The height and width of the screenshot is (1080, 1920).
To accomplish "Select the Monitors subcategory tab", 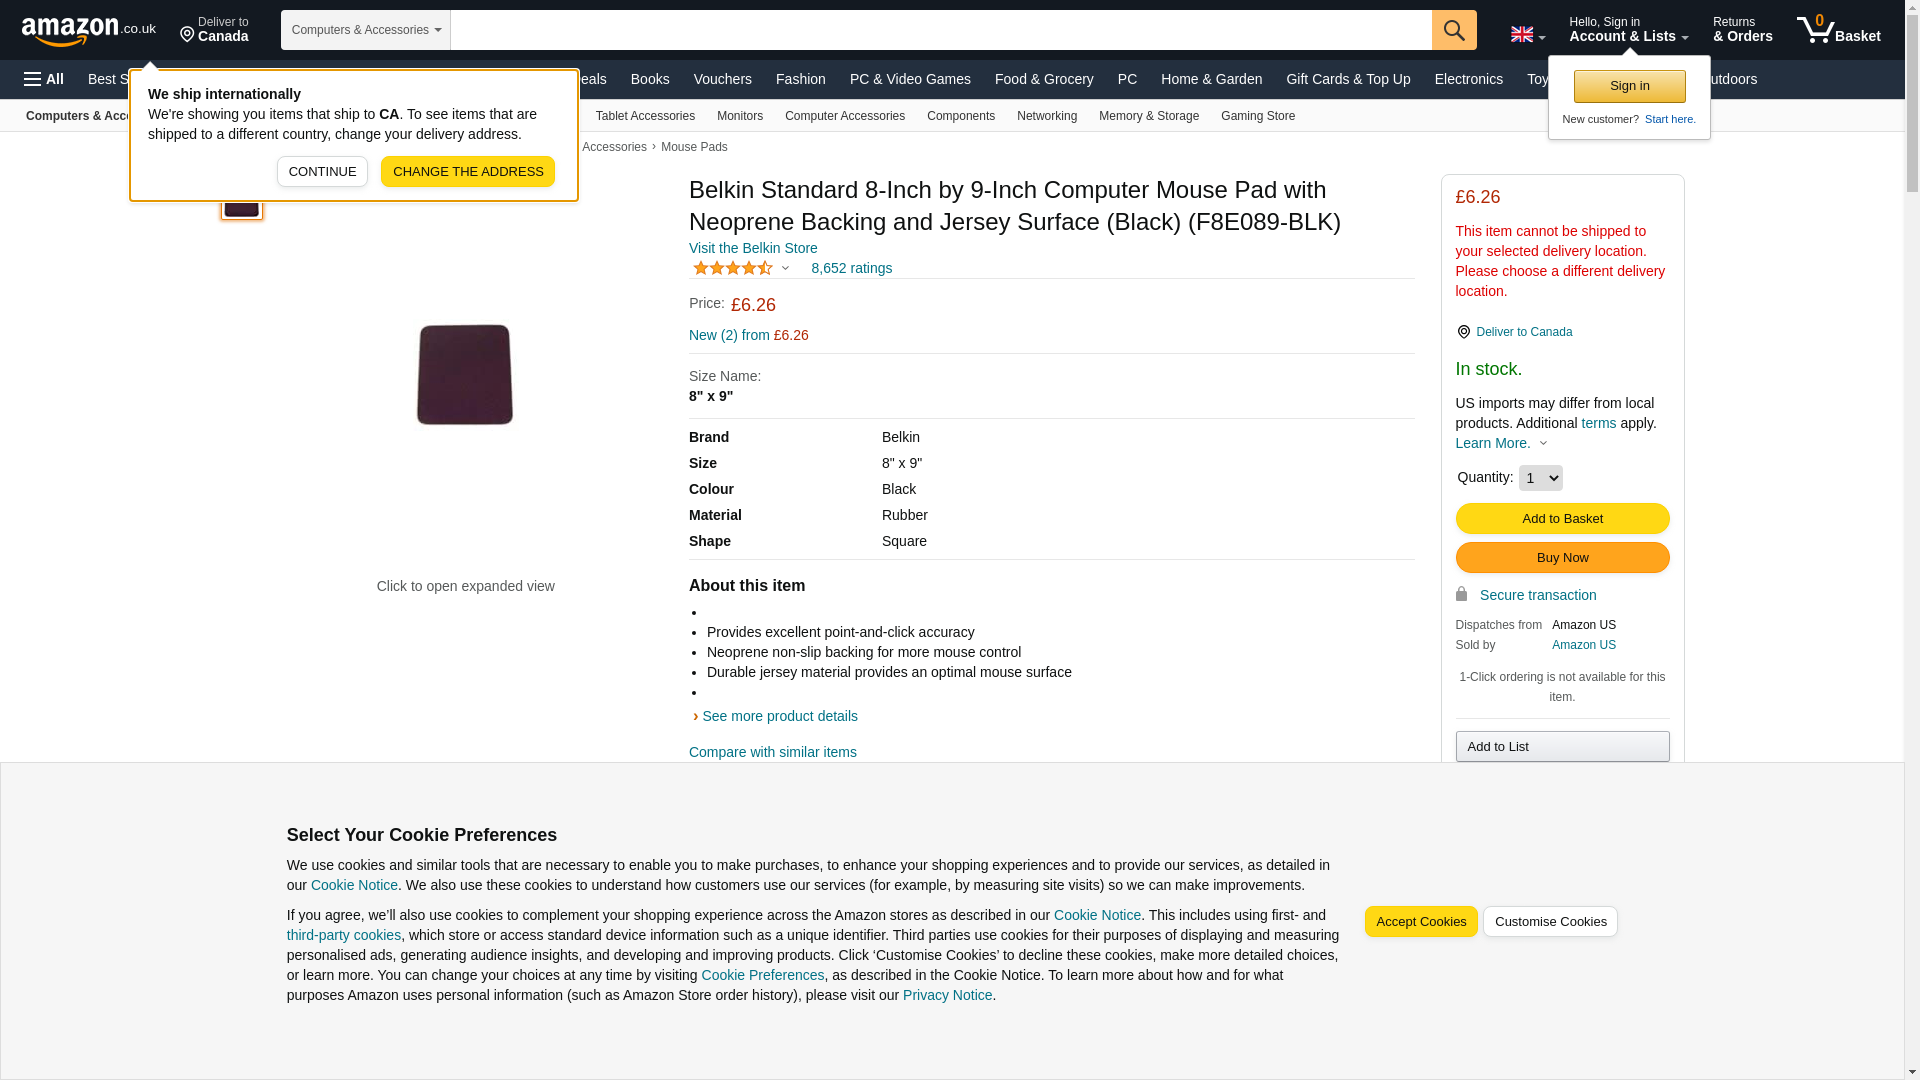I will pos(739,116).
